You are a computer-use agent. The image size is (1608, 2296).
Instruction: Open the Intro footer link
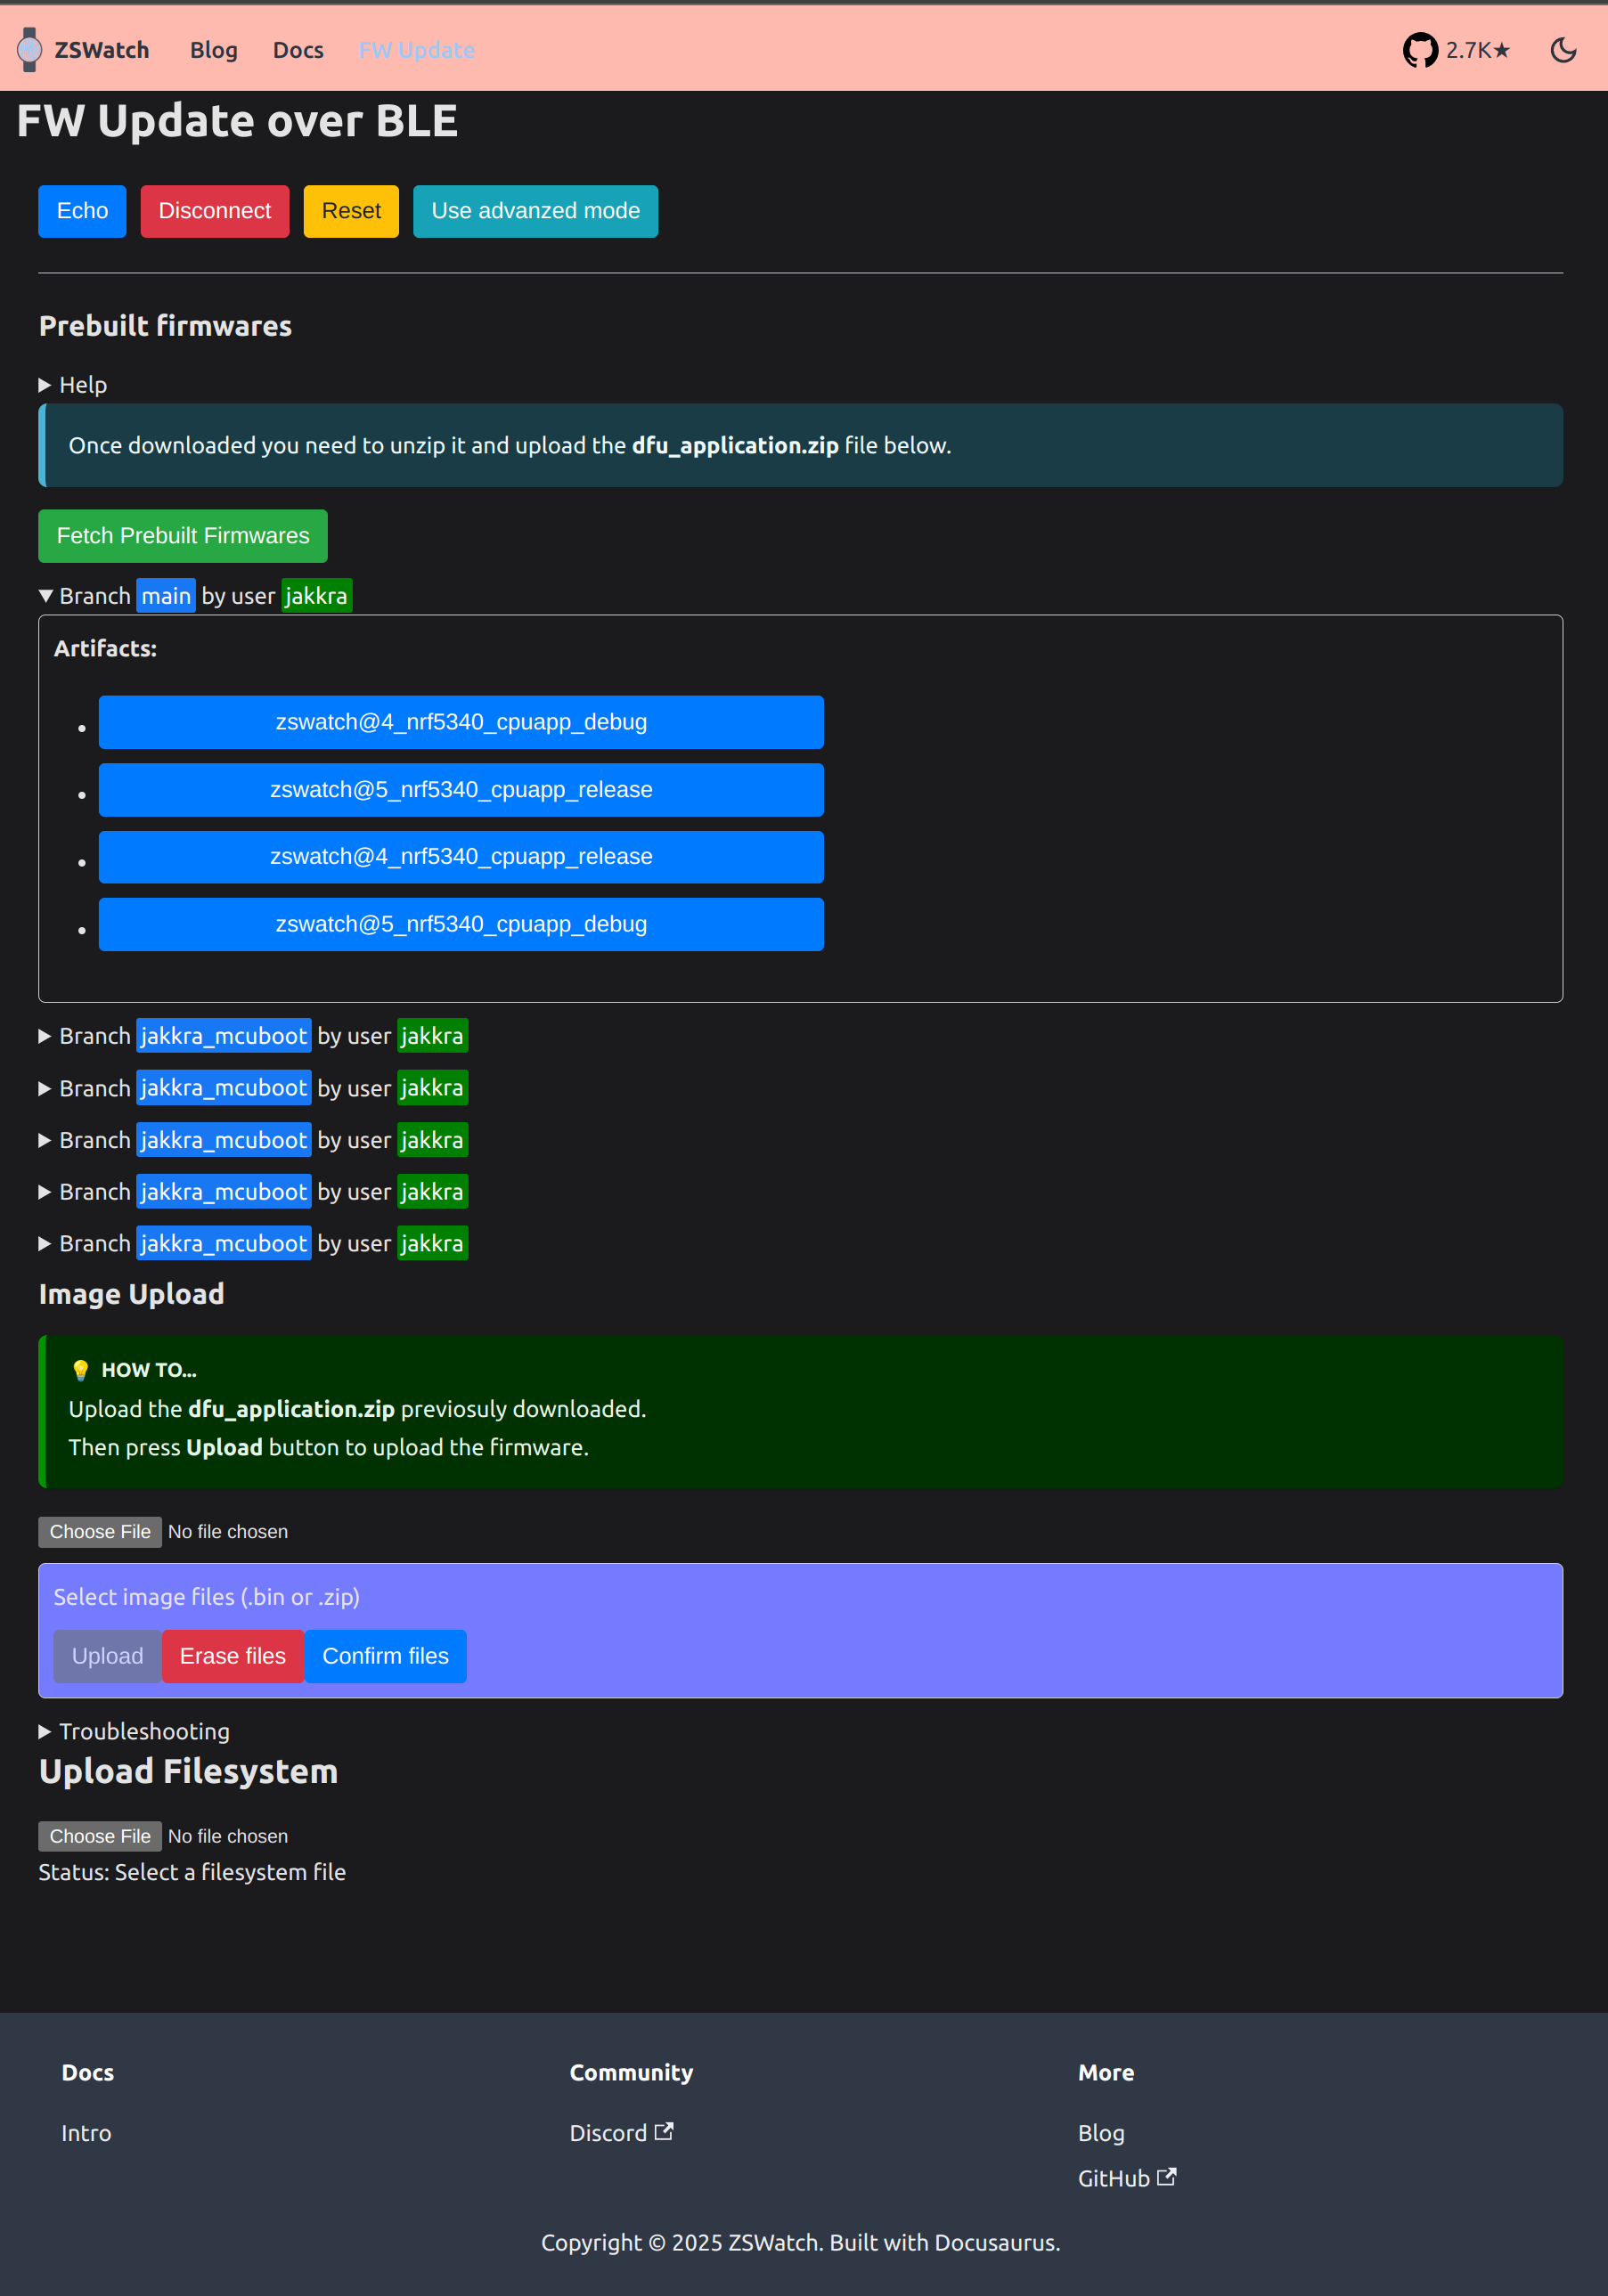[x=86, y=2133]
